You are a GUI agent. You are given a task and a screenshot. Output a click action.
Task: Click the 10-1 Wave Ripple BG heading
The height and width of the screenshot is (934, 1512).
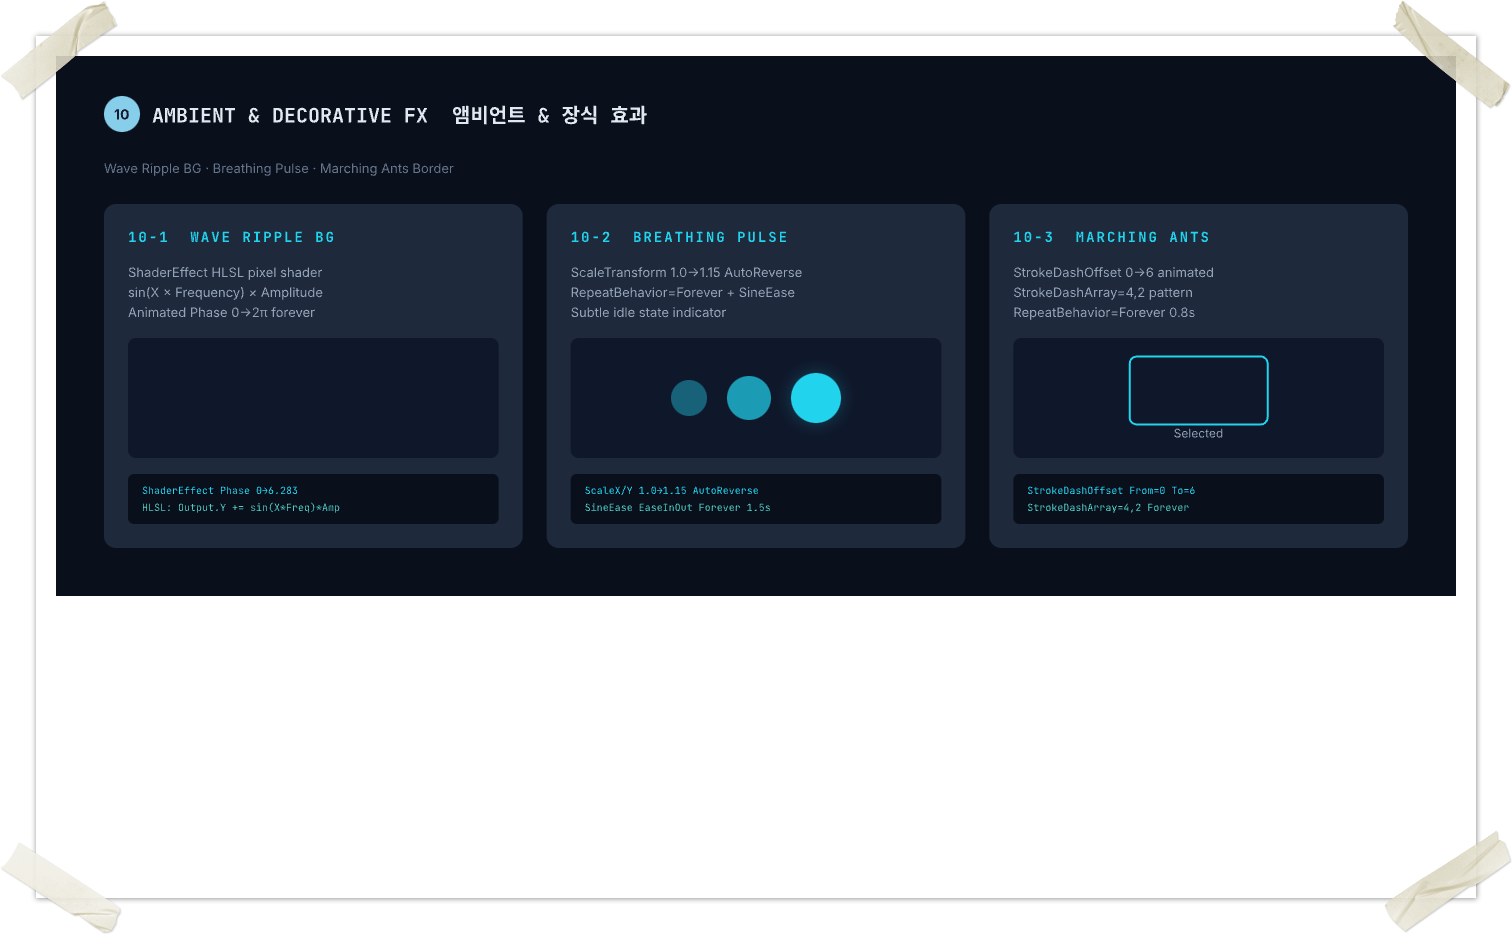pos(231,237)
